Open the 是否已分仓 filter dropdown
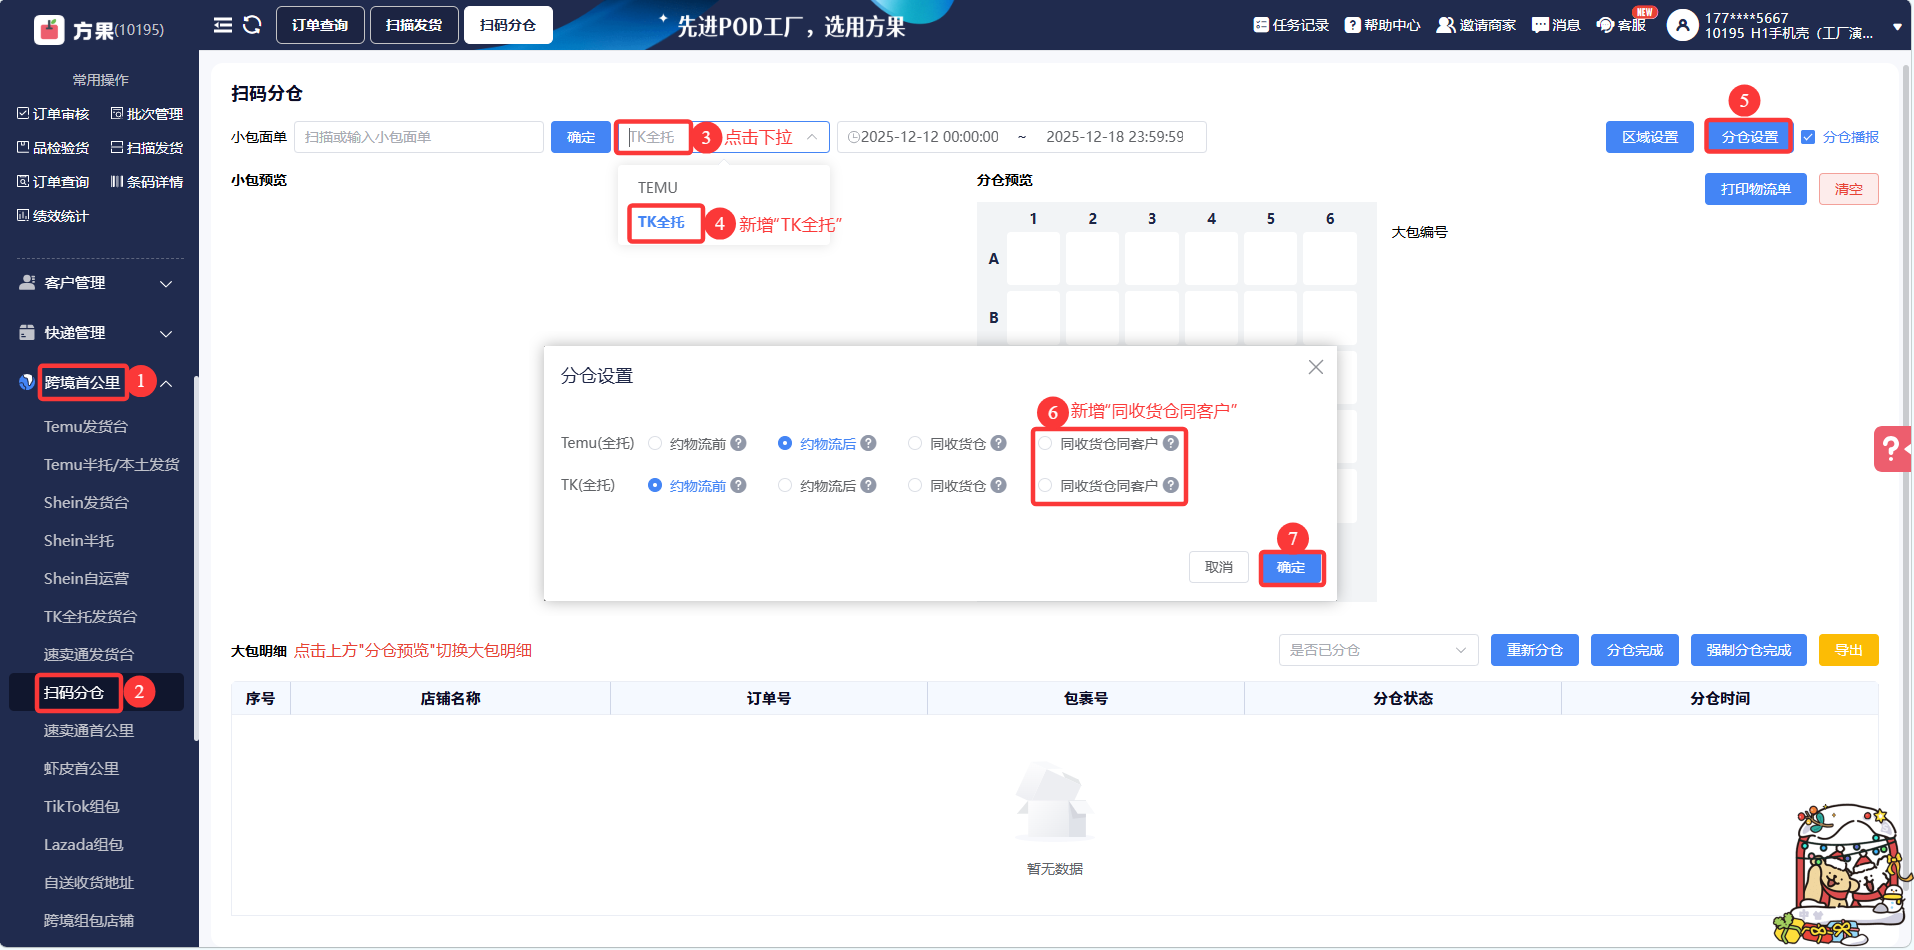Image resolution: width=1914 pixels, height=950 pixels. (x=1378, y=650)
